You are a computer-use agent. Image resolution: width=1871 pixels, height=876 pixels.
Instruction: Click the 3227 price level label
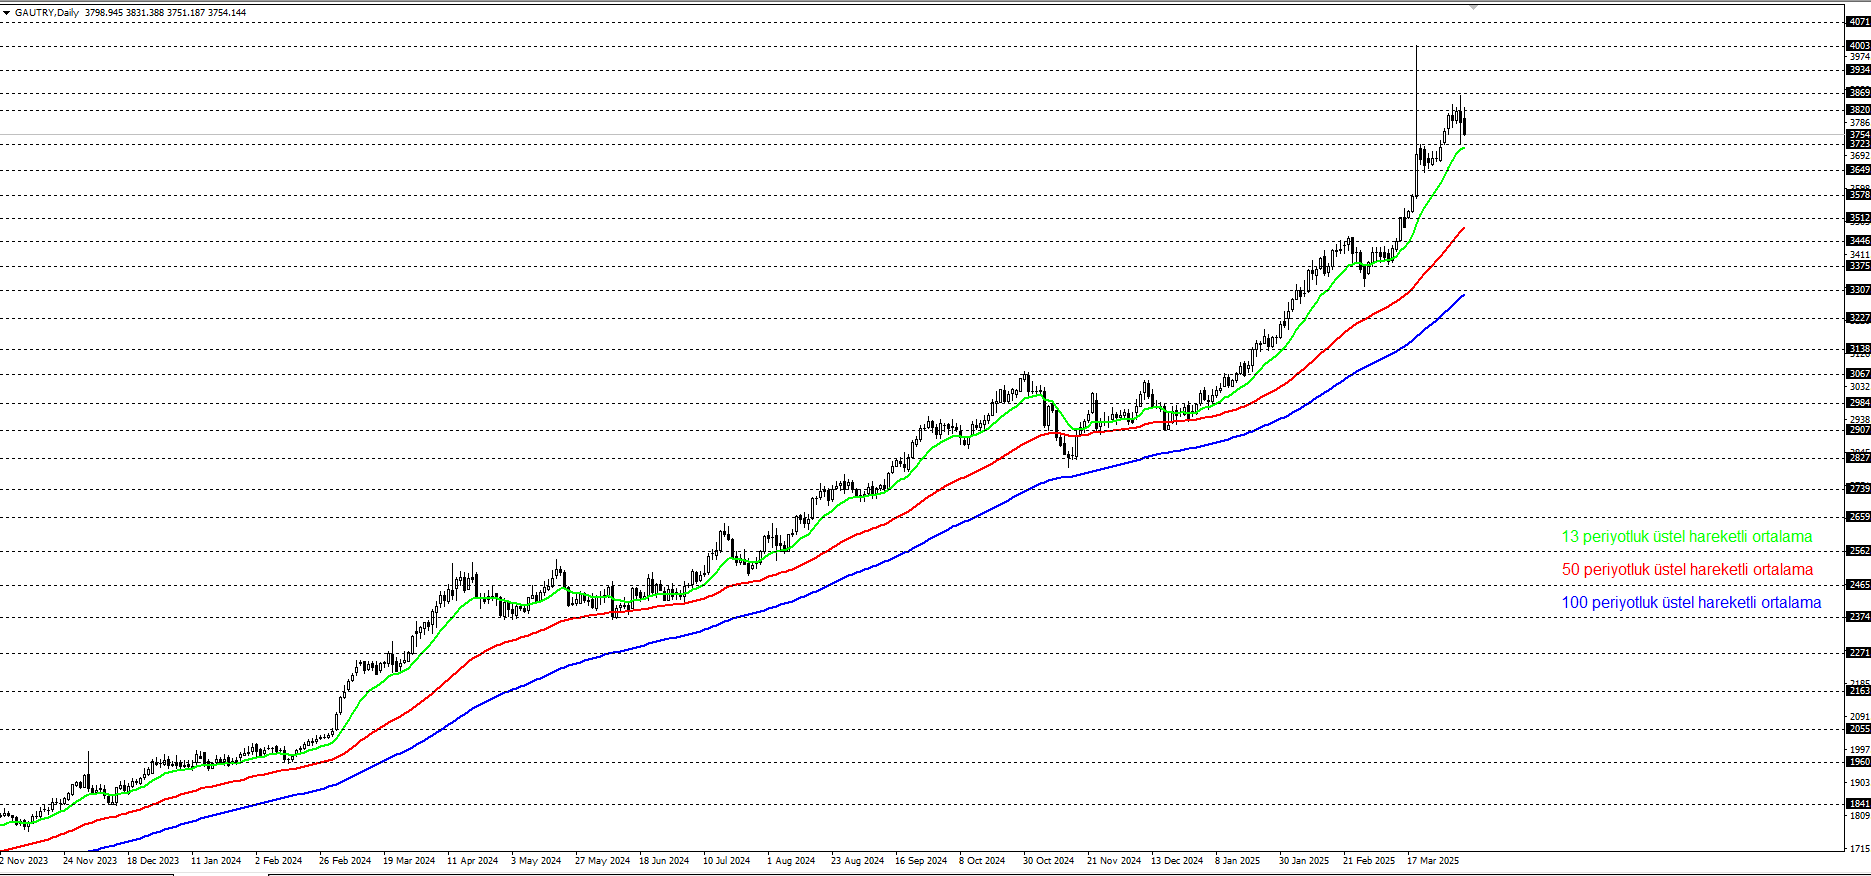click(x=1858, y=318)
